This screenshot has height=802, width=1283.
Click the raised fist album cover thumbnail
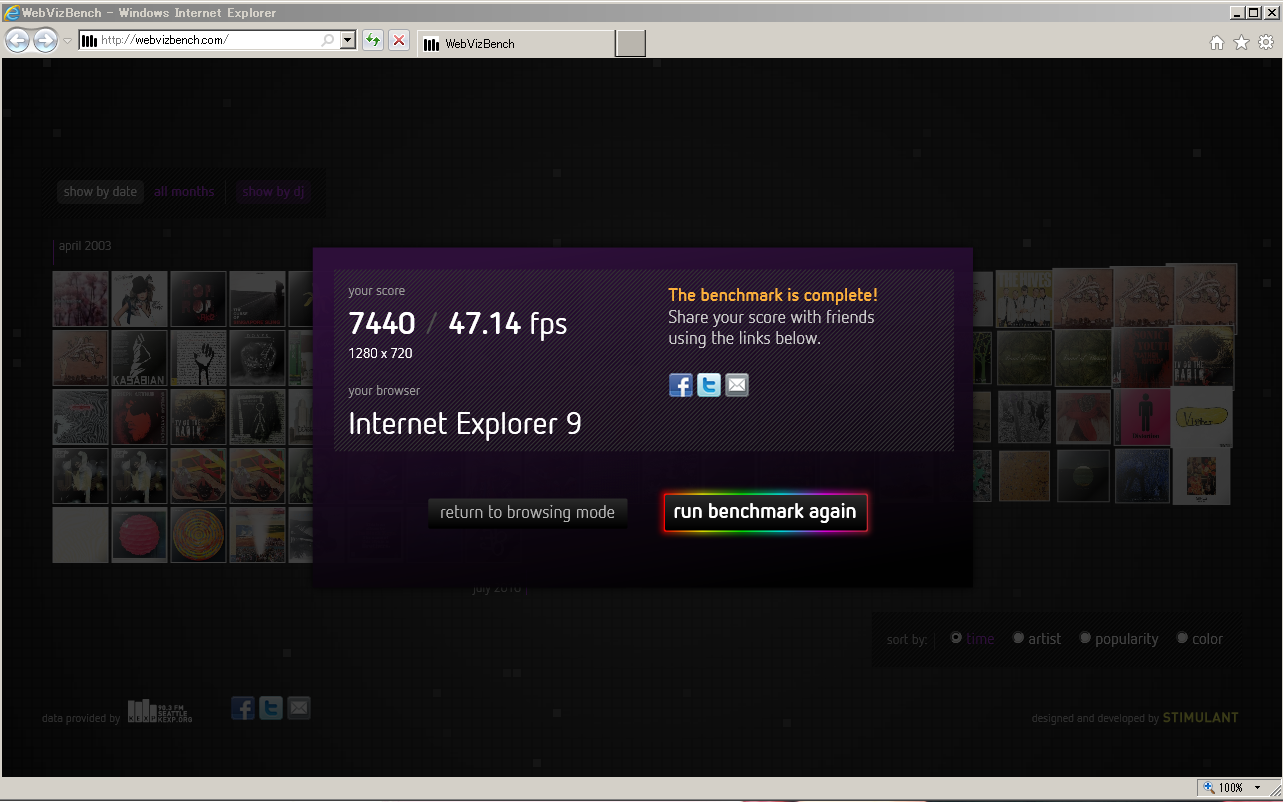pyautogui.click(x=198, y=358)
